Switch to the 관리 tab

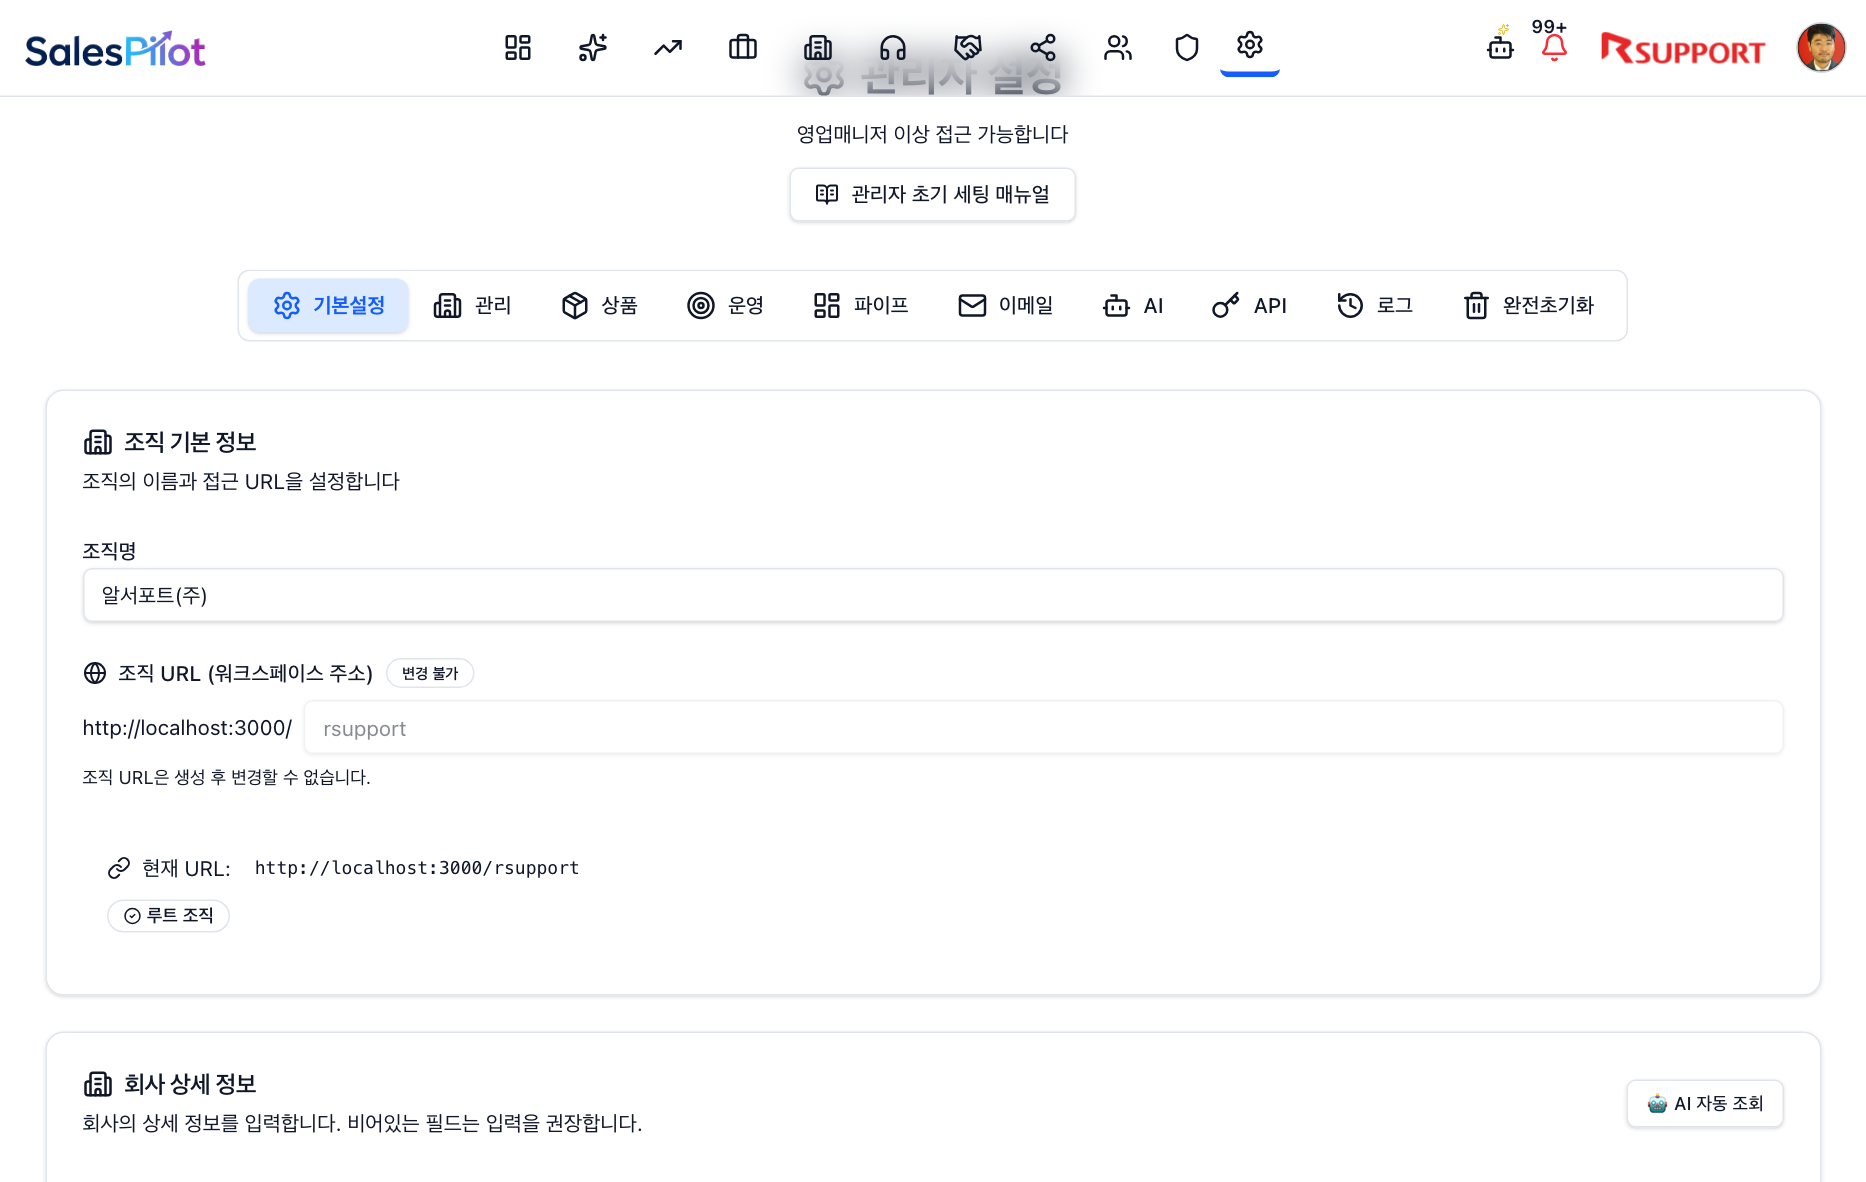[x=472, y=306]
